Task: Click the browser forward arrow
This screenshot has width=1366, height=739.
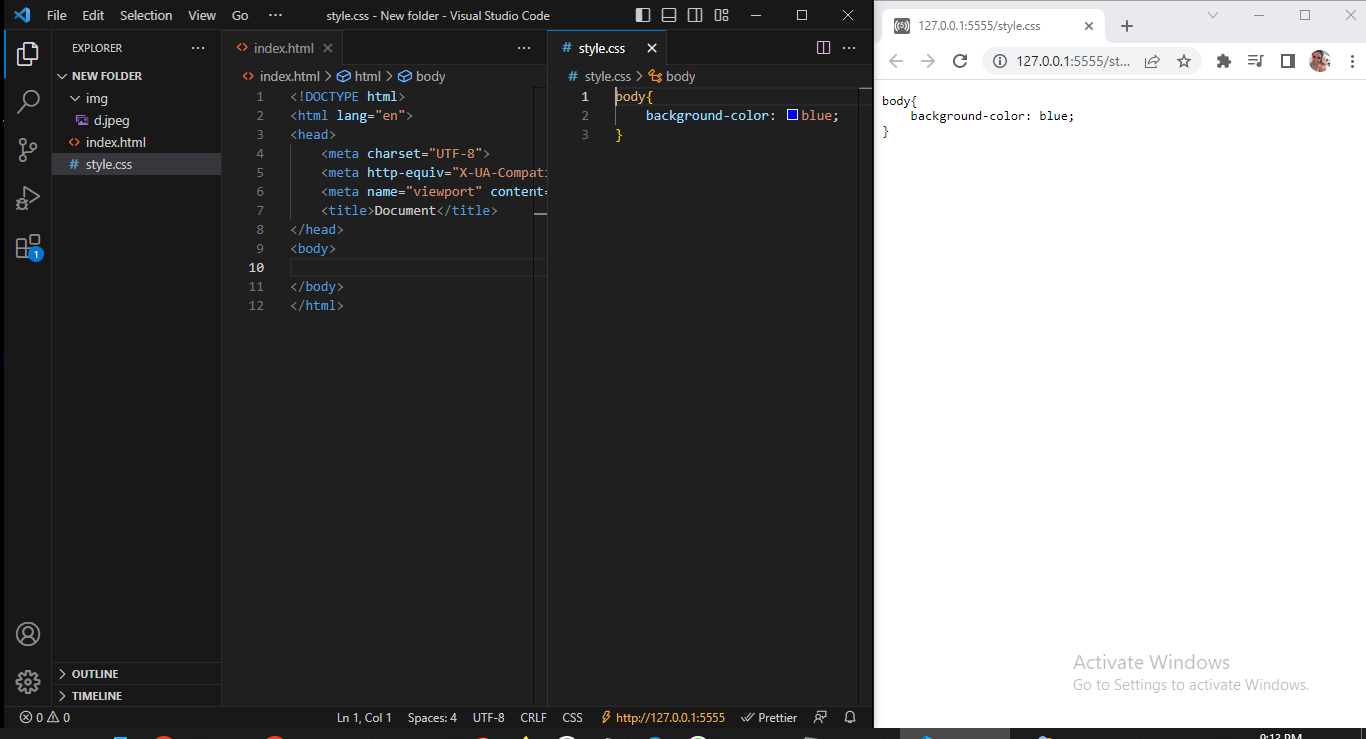Action: click(x=928, y=61)
